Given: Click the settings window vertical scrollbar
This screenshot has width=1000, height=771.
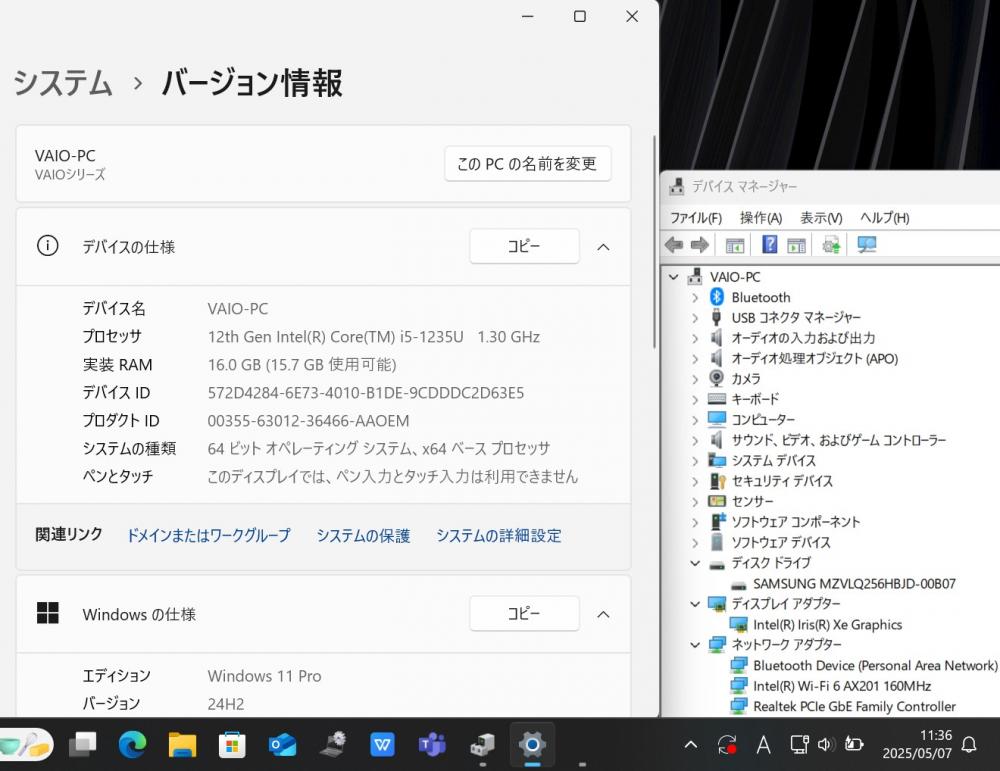Looking at the screenshot, I should (x=654, y=241).
